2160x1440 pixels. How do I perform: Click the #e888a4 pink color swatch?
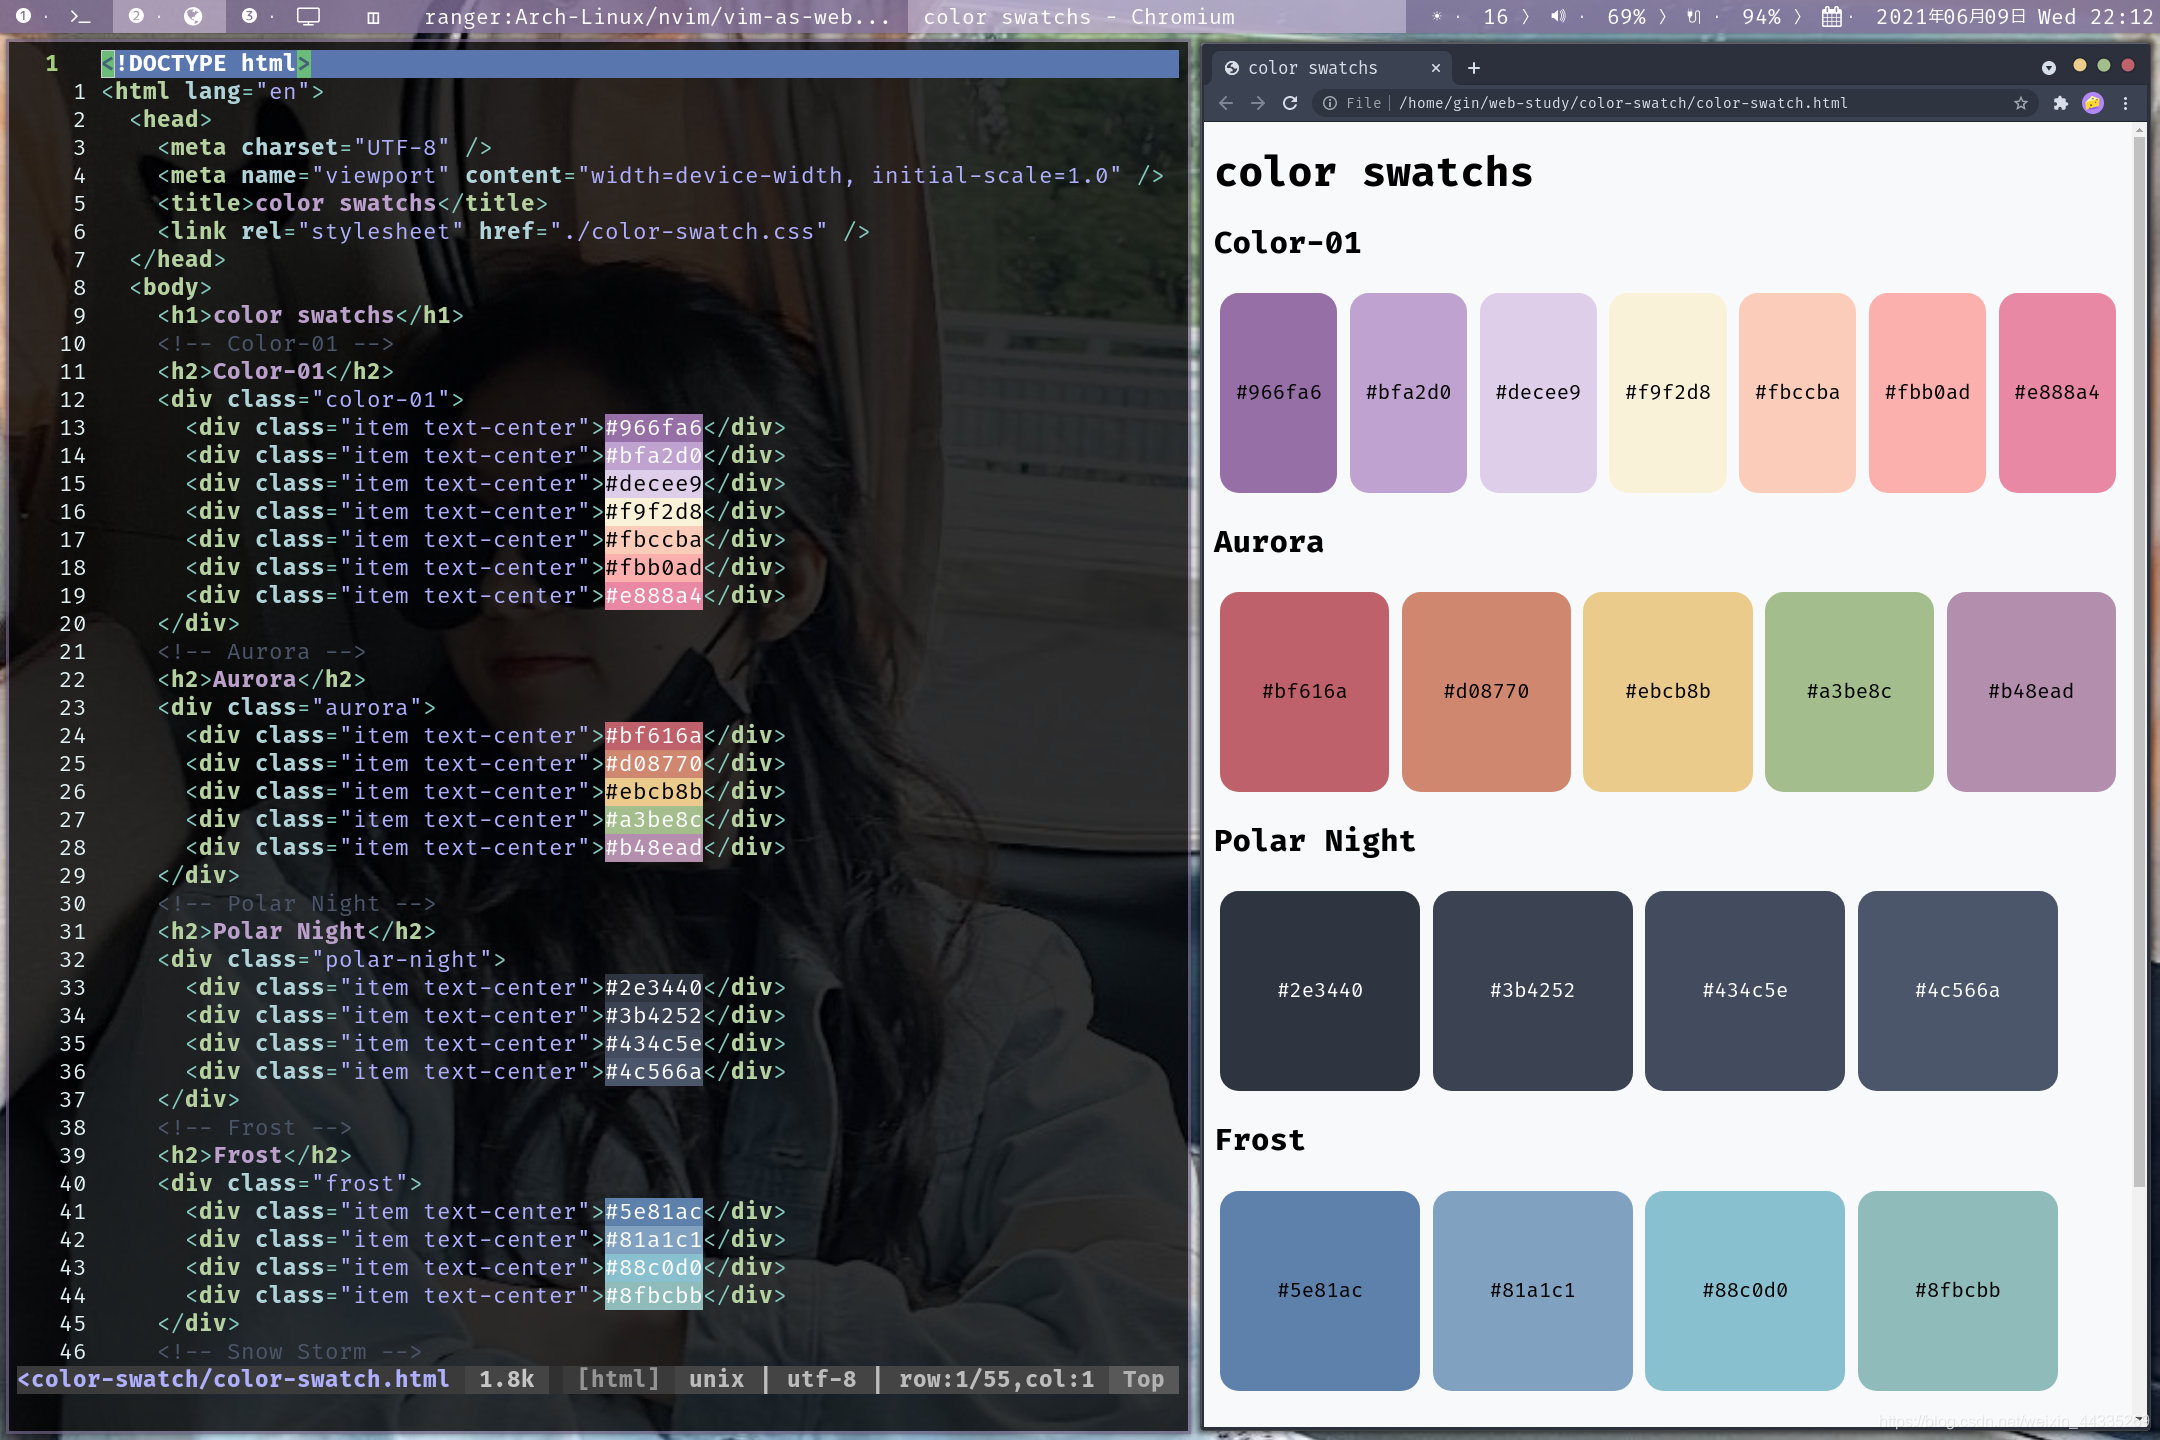(2056, 392)
